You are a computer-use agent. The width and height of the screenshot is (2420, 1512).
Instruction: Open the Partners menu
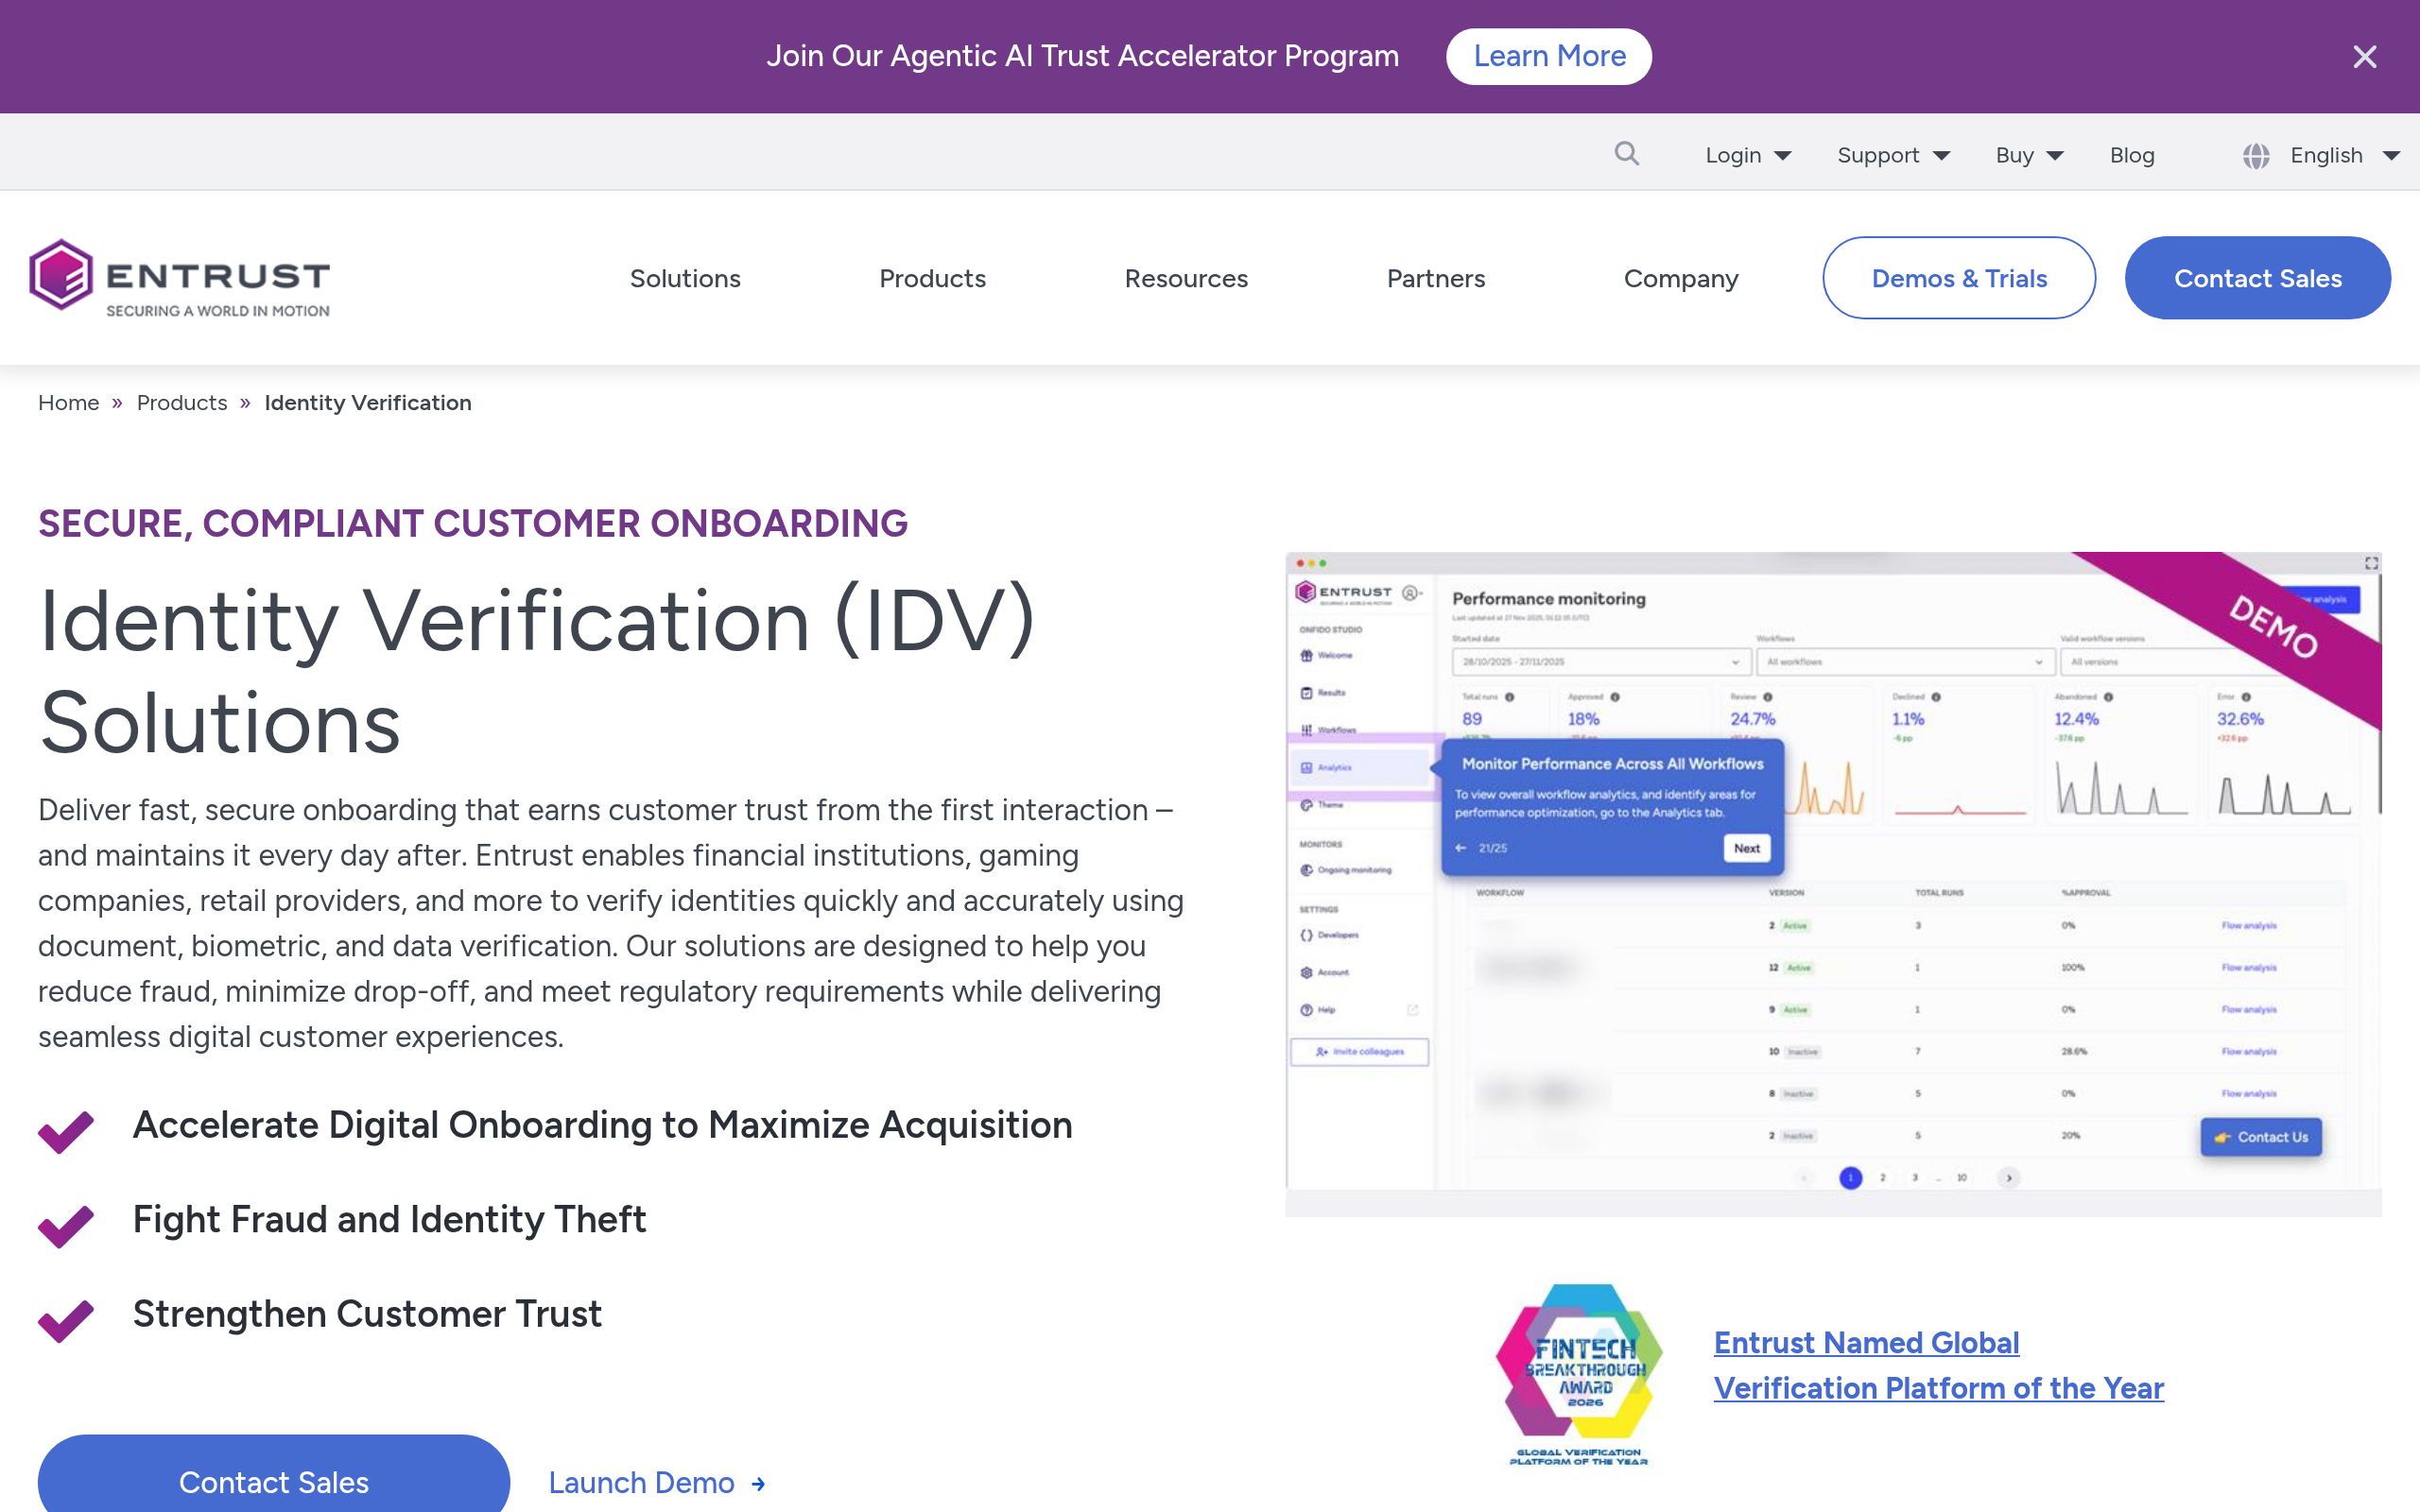pyautogui.click(x=1435, y=278)
